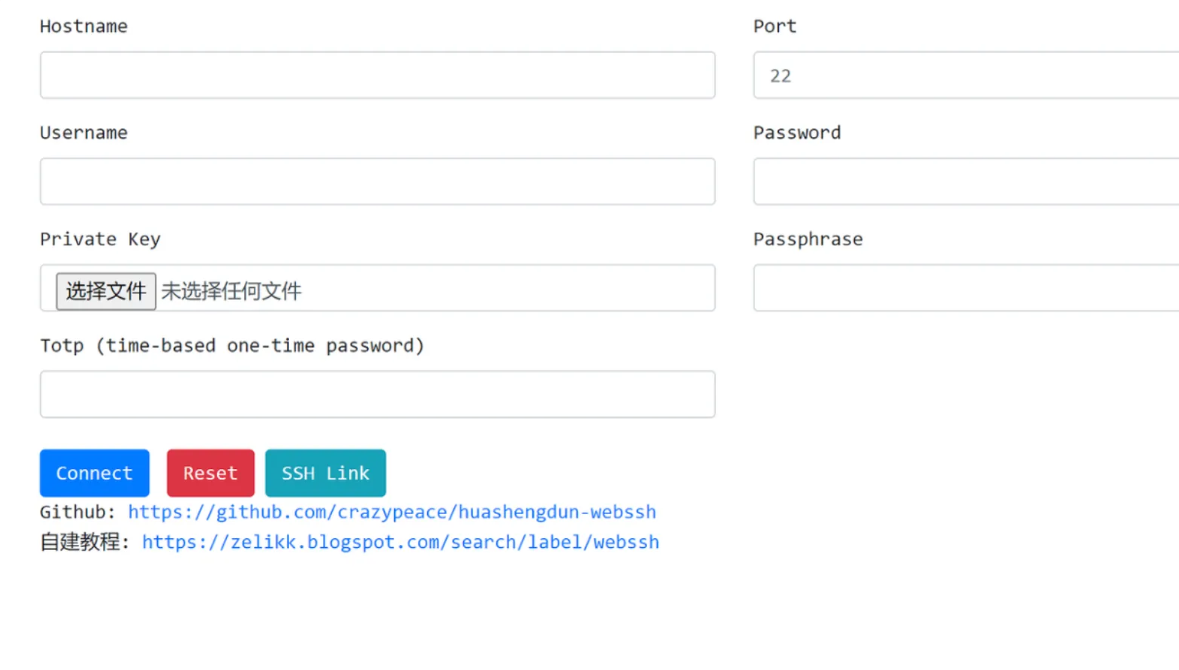Open the zelikk blogspot webssh tutorial link

400,542
